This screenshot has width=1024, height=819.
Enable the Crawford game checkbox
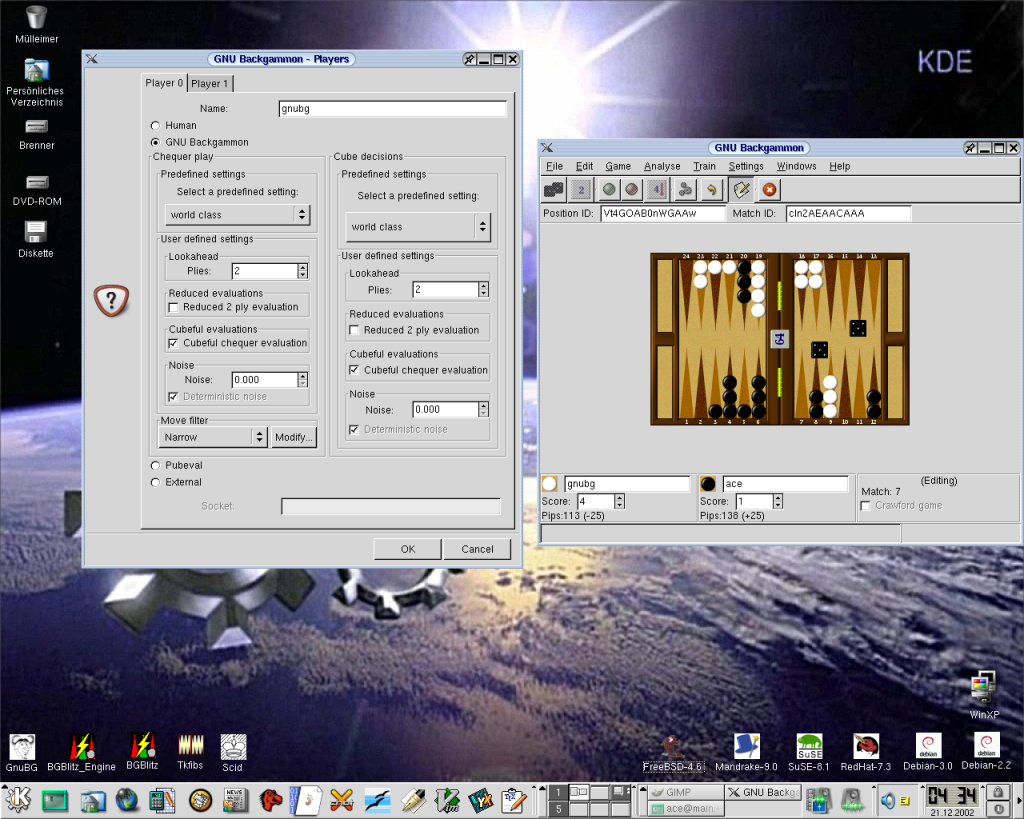tap(866, 506)
